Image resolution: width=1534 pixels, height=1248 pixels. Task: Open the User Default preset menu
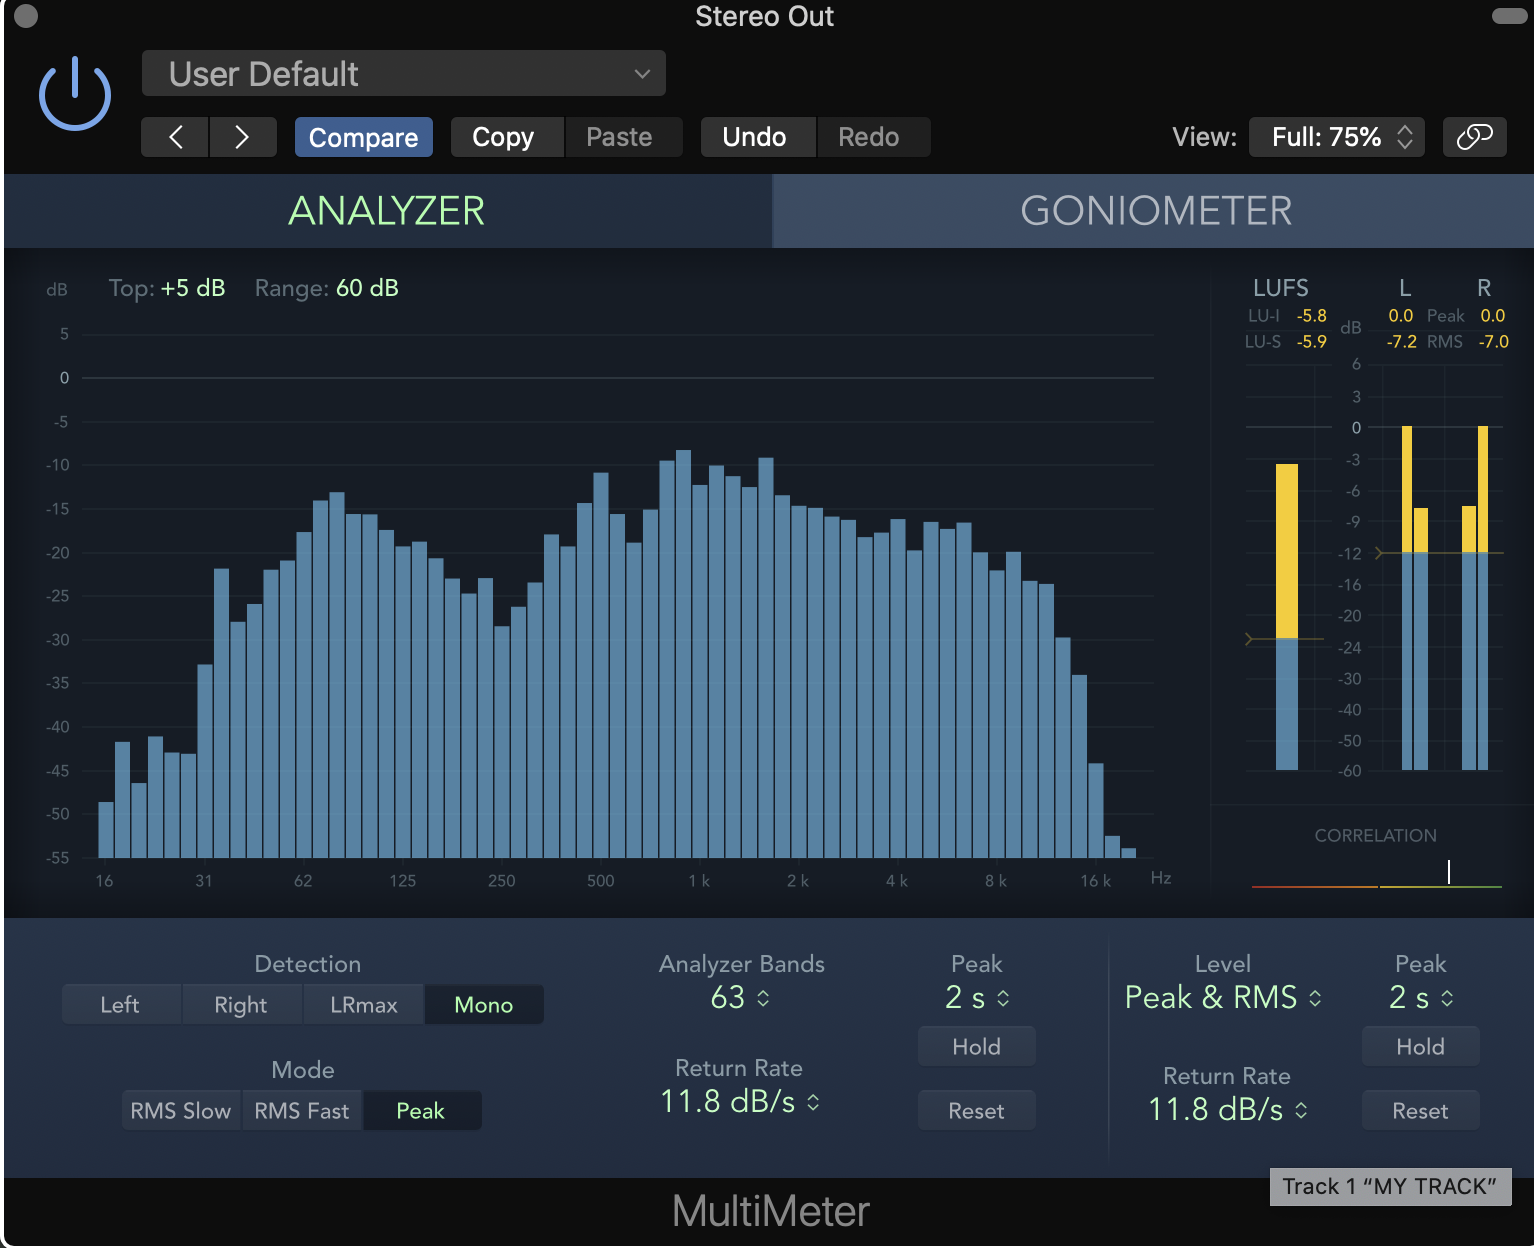click(x=403, y=73)
